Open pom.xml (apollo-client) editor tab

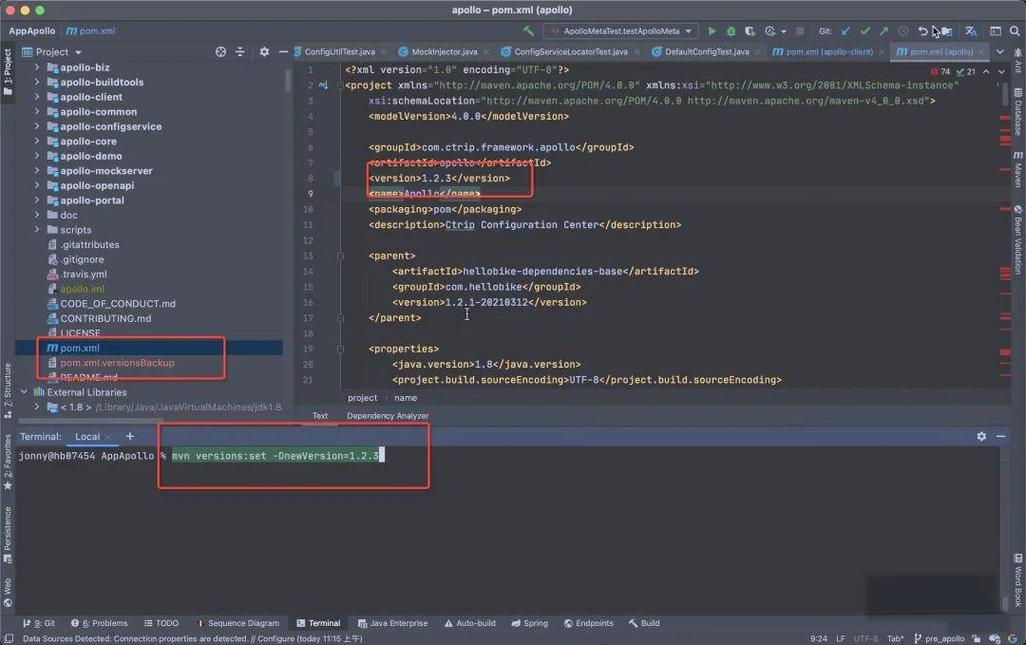click(828, 52)
